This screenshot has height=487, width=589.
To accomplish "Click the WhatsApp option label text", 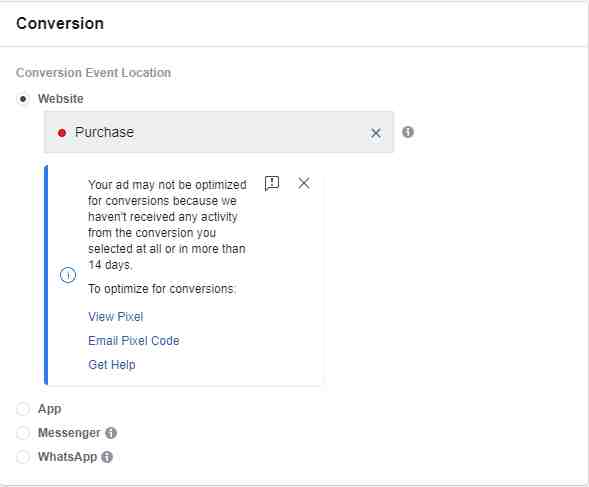I will coord(68,457).
